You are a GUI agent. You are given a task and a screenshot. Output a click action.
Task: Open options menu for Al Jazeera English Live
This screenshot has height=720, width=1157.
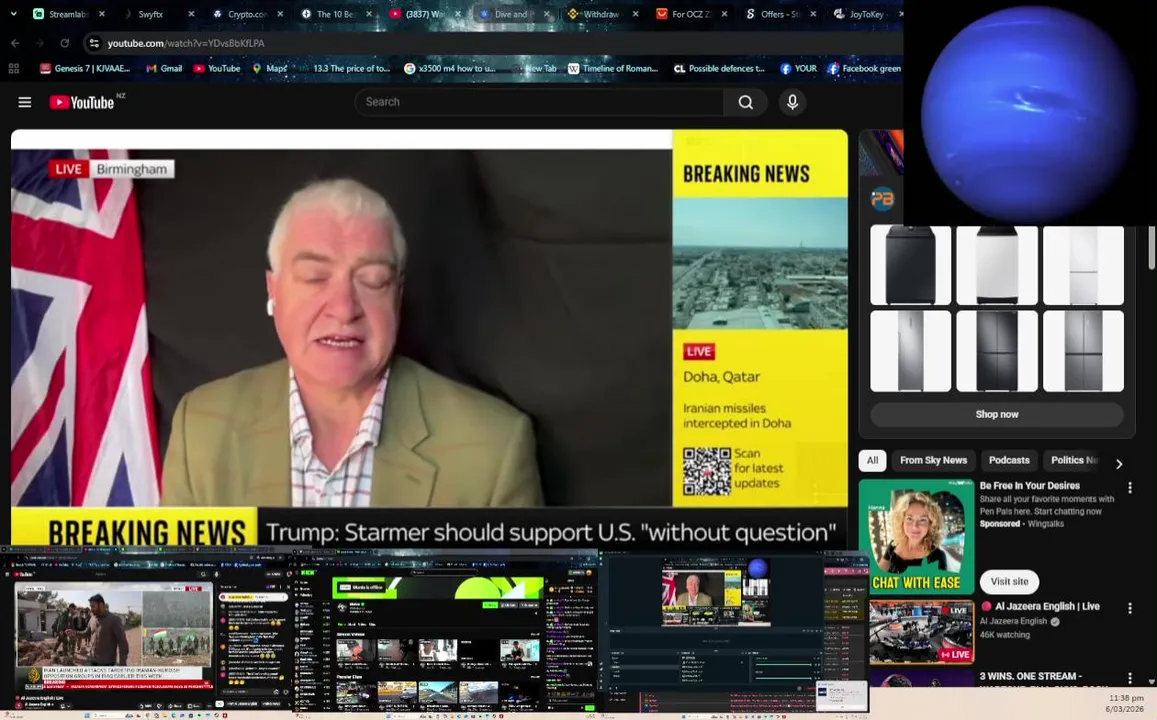(1130, 609)
